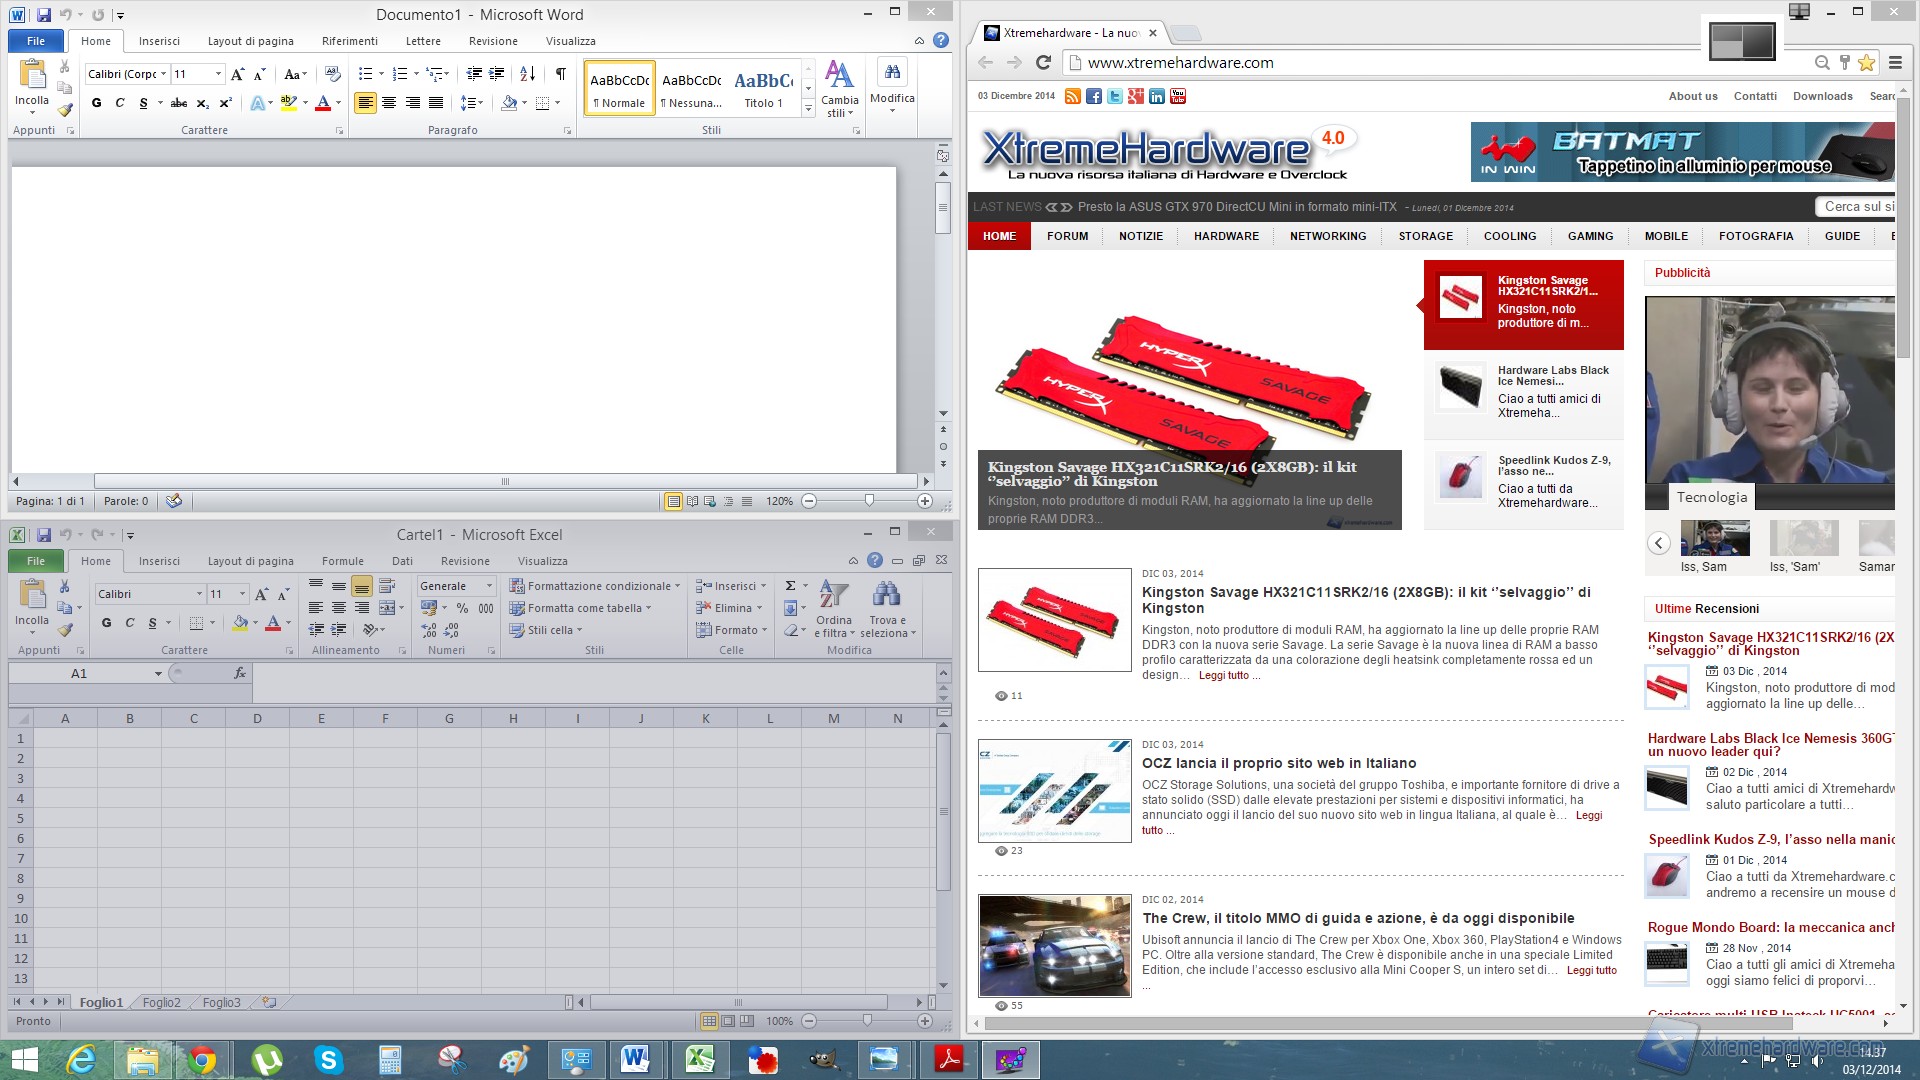
Task: Switch to the 'Inserisci' ribbon tab in Word
Action: pos(159,41)
